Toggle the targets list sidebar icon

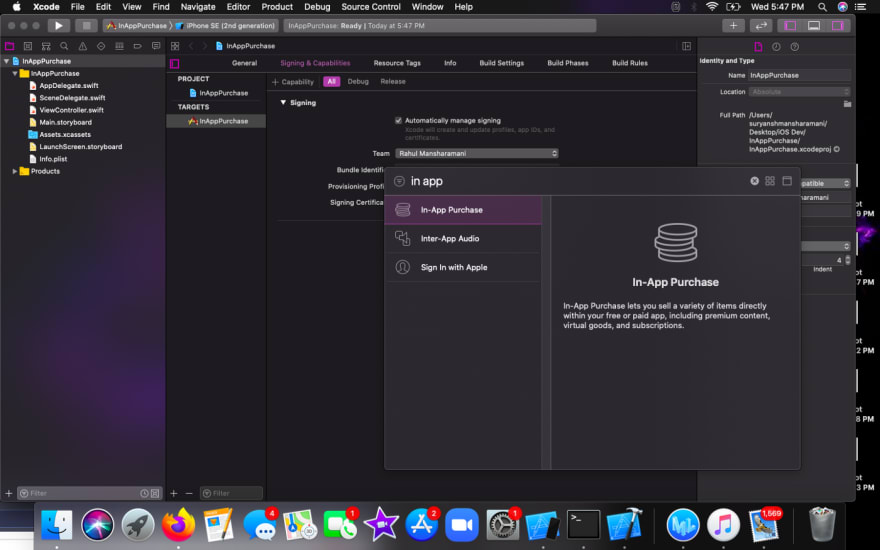[x=175, y=63]
